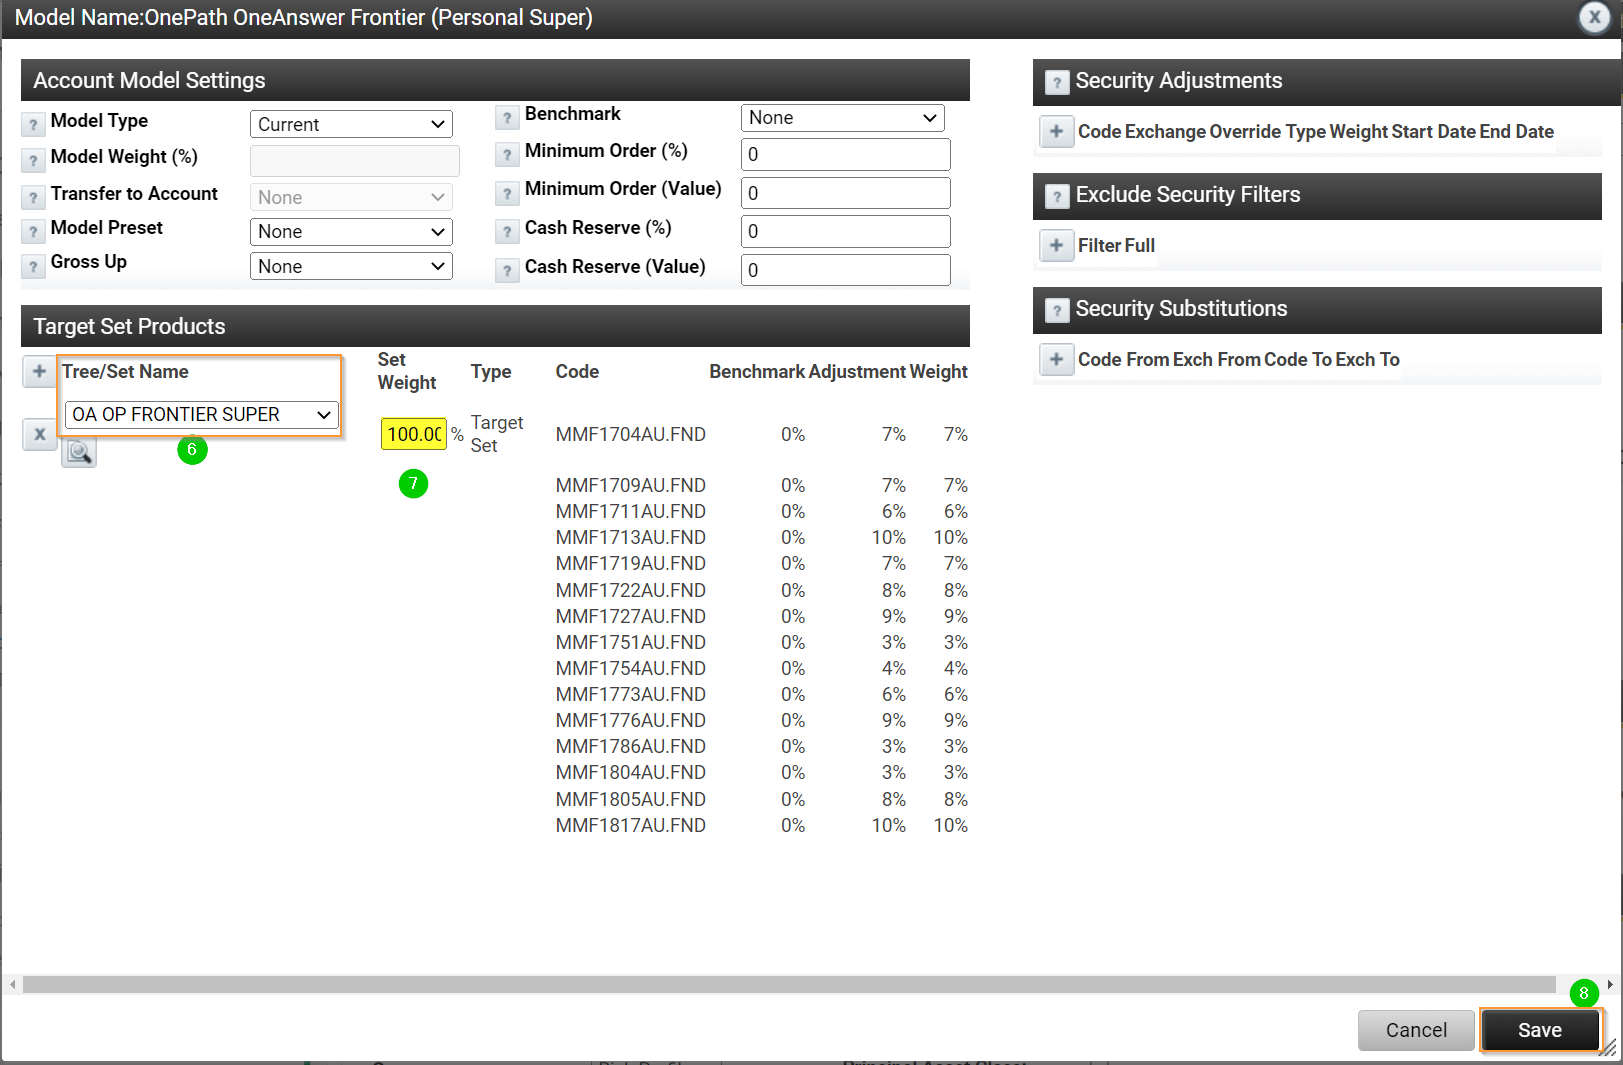
Task: Click the Tree/Set Name column header
Action: (x=125, y=371)
